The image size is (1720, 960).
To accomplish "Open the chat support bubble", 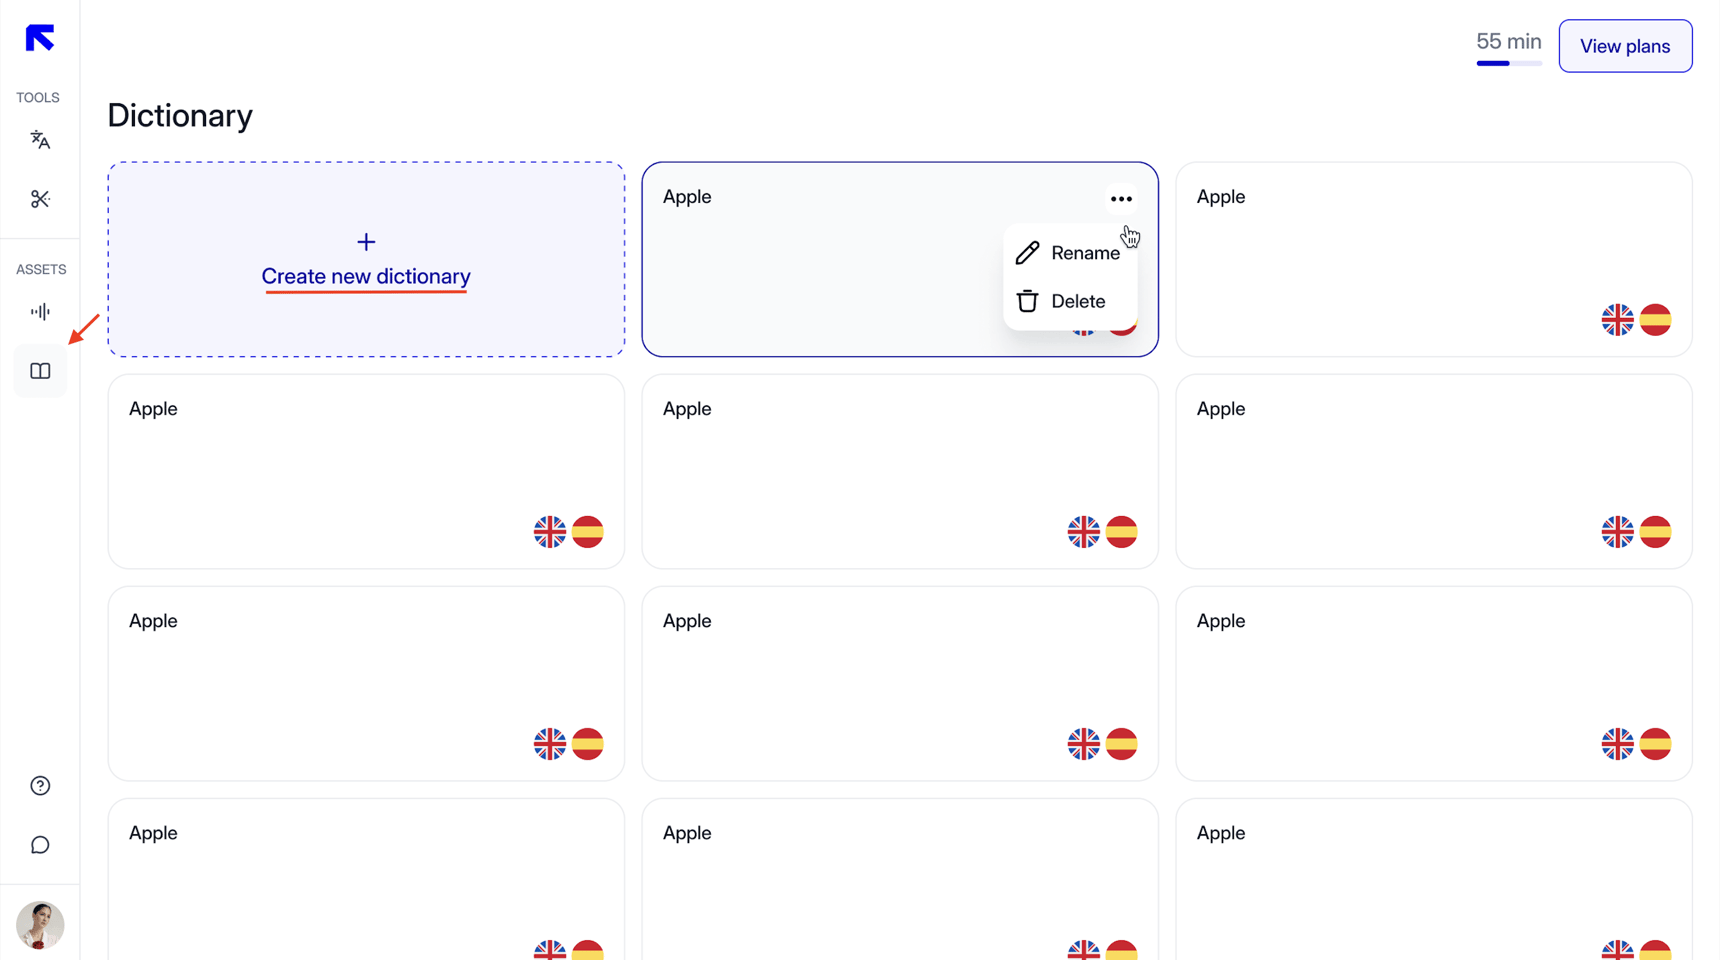I will point(40,844).
